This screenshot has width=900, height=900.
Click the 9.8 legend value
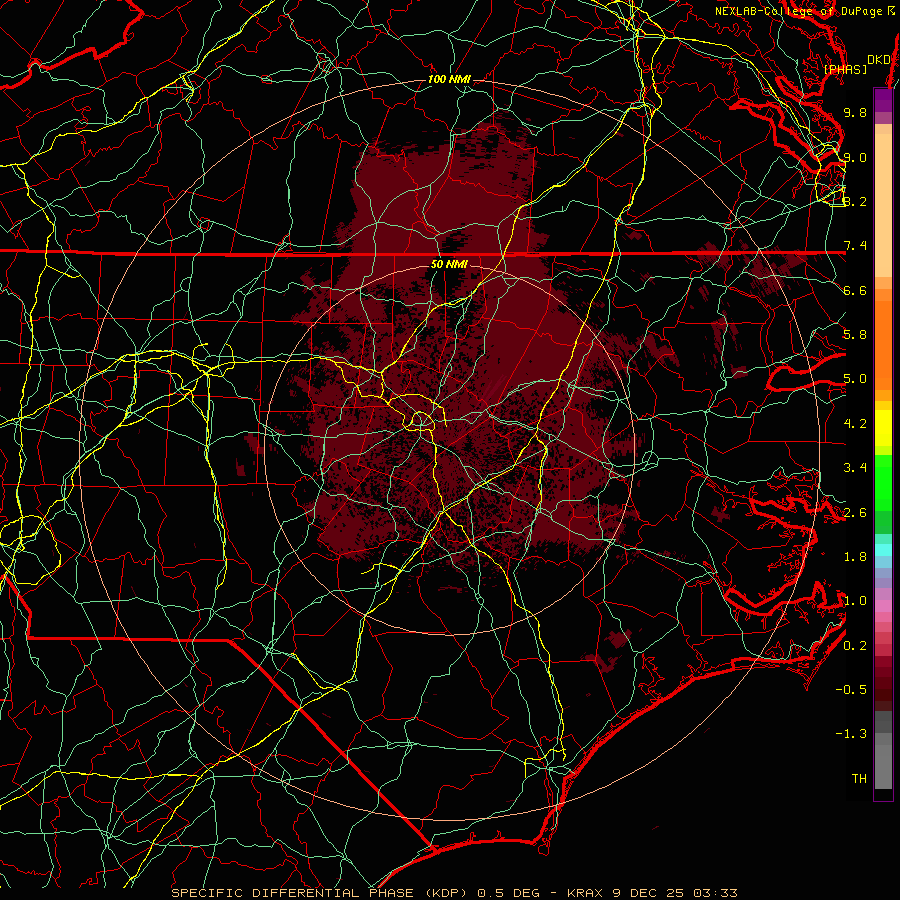855,112
